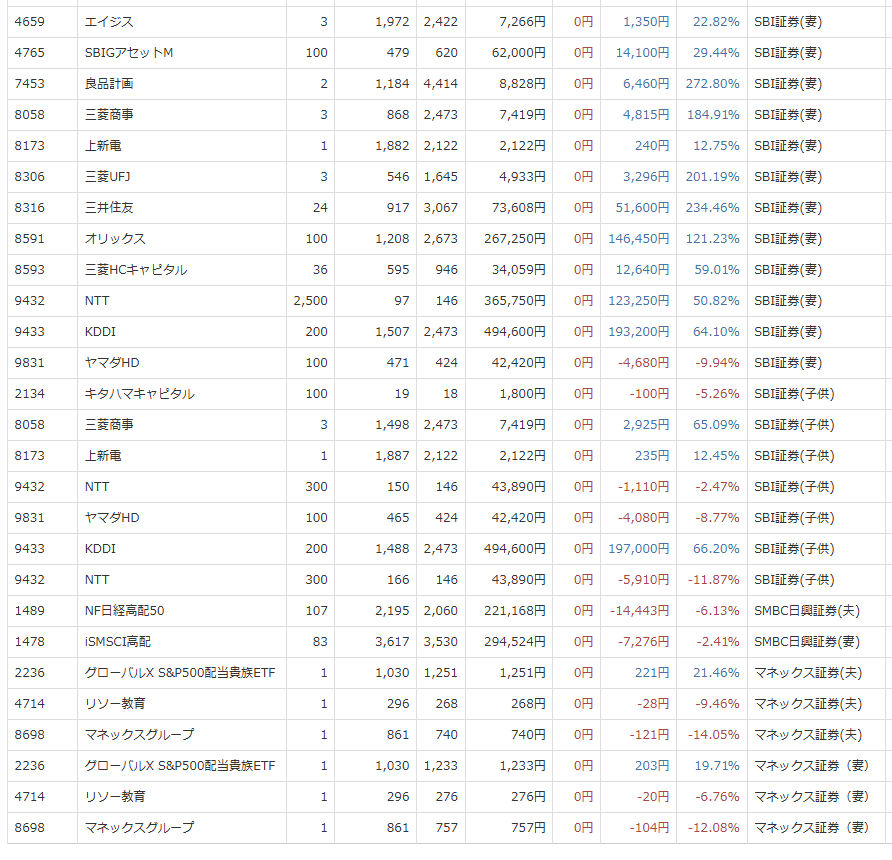Select stock code 2134

pyautogui.click(x=30, y=394)
